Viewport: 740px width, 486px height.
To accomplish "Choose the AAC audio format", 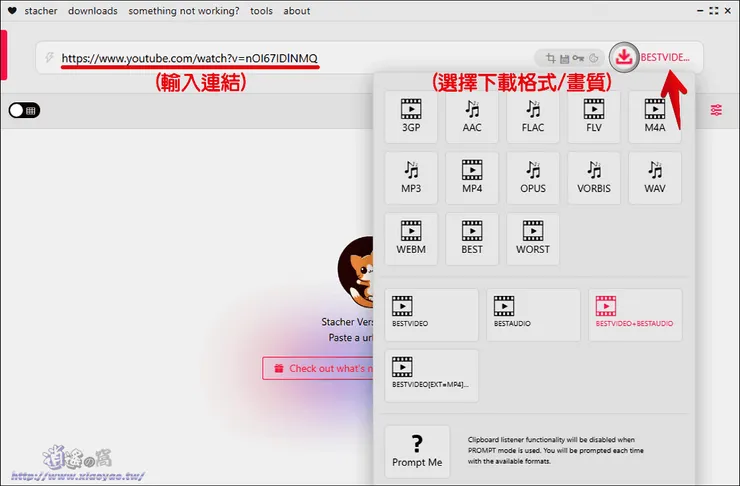I will [472, 117].
